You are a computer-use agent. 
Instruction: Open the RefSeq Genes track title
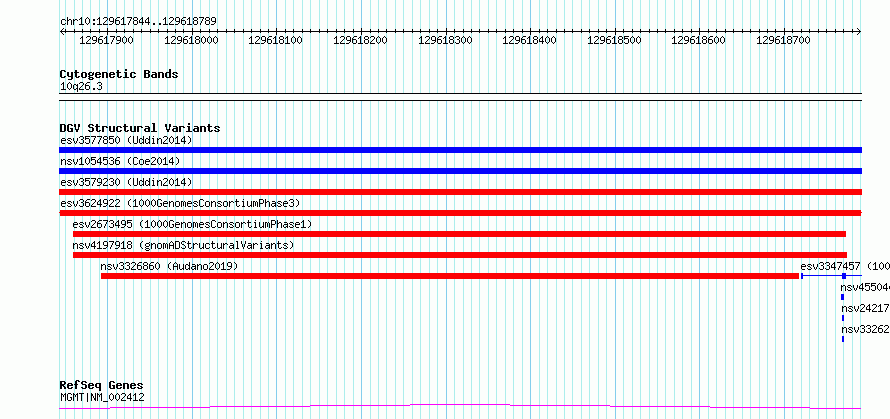click(102, 386)
